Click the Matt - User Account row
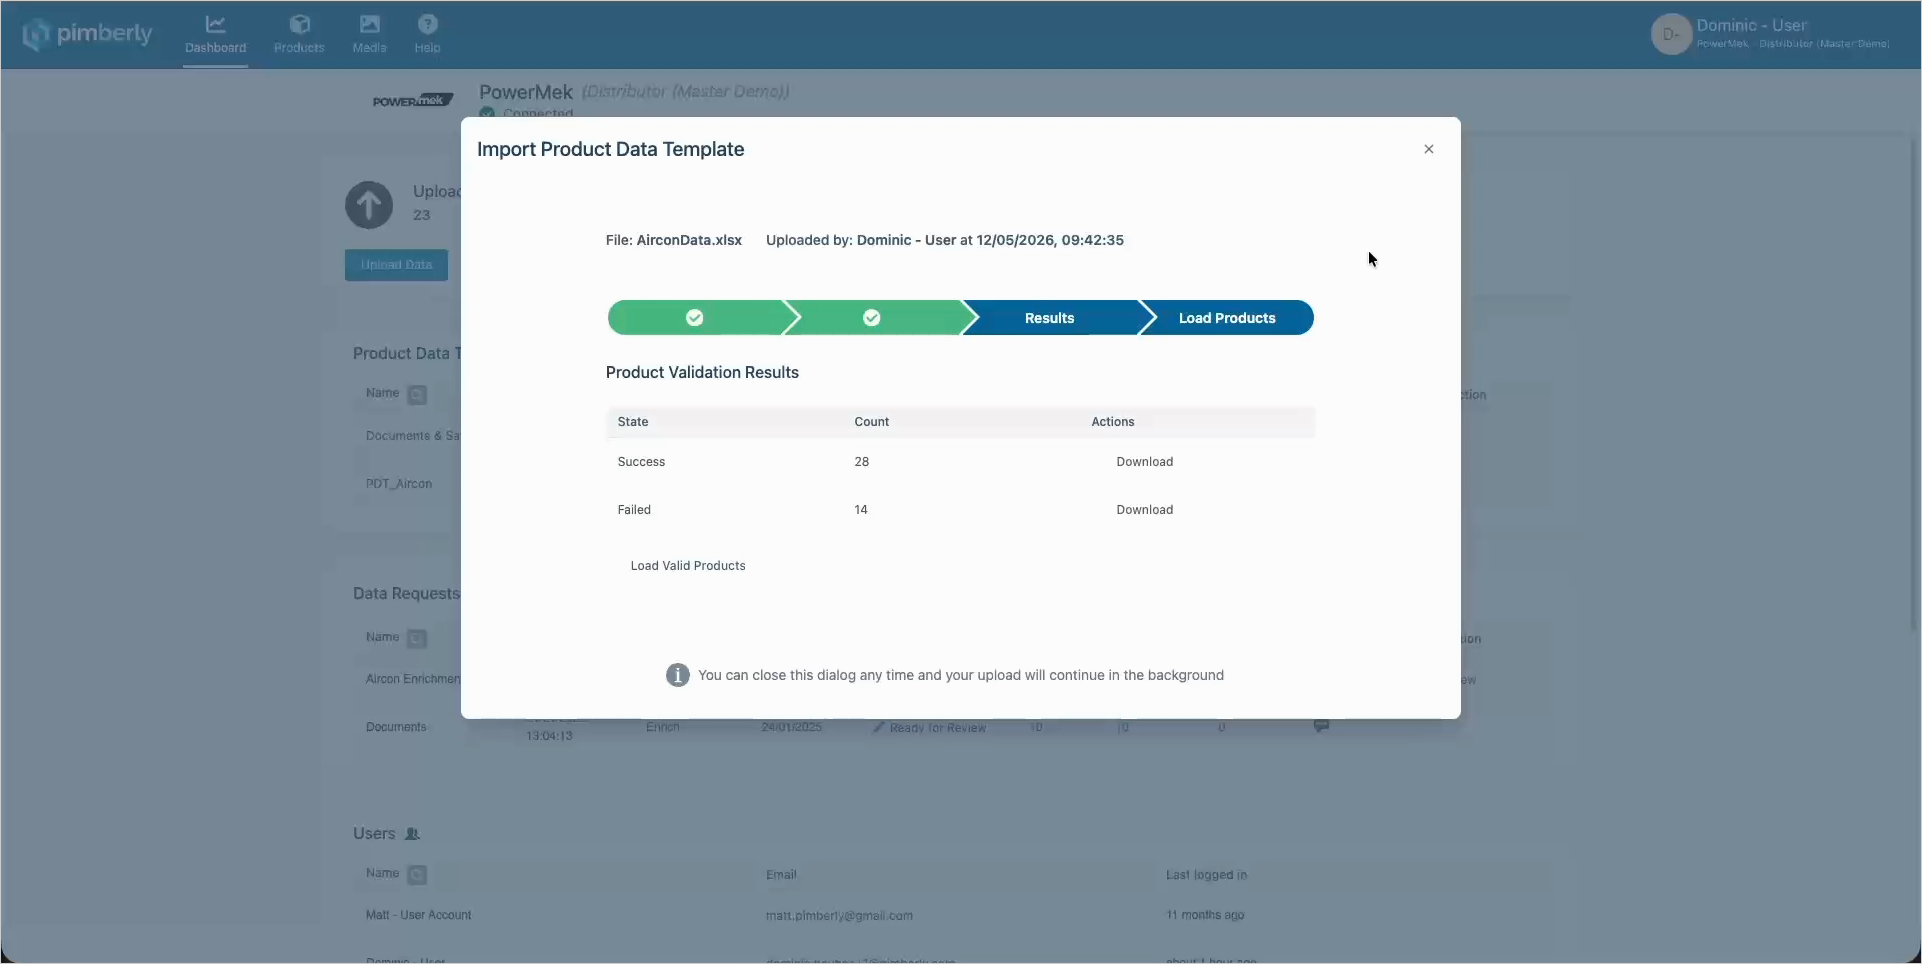 tap(418, 915)
